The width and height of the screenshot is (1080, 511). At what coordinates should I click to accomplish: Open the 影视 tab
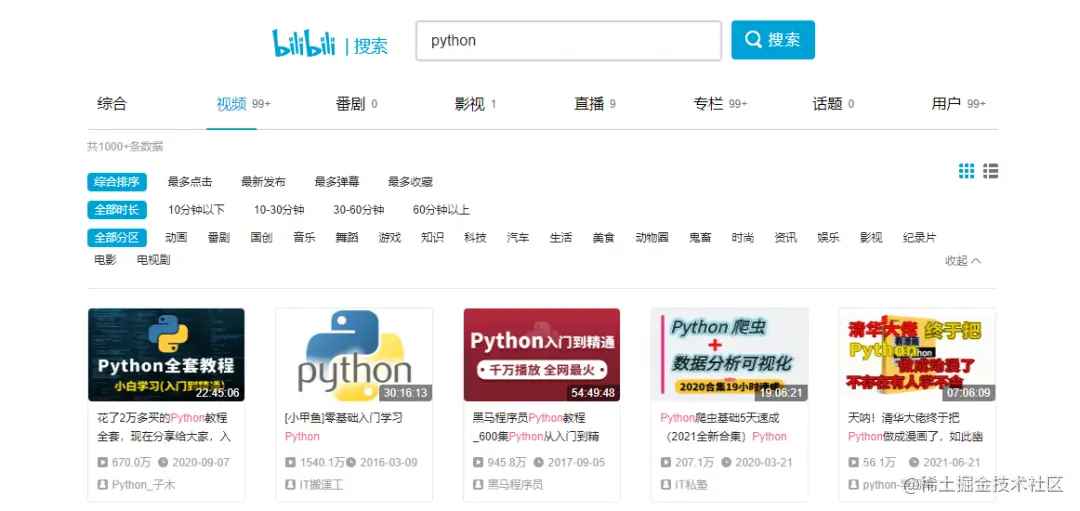click(x=475, y=104)
